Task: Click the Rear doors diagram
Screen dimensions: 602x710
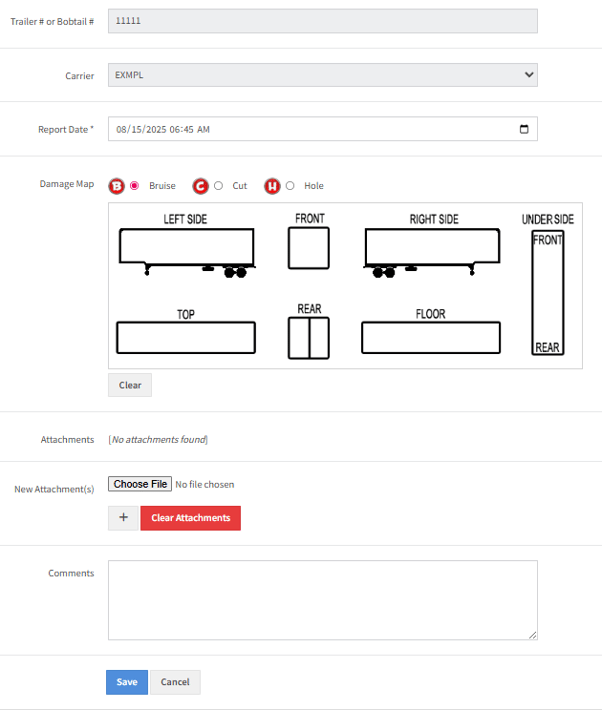Action: [x=308, y=338]
